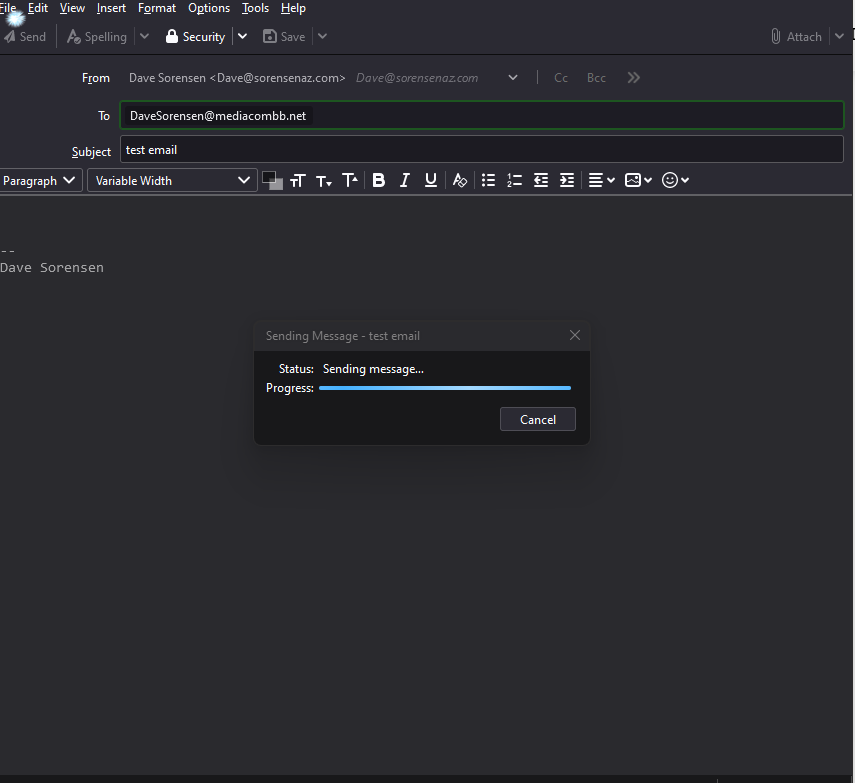This screenshot has height=783, width=855.
Task: Choose the text color swatch
Action: (272, 180)
